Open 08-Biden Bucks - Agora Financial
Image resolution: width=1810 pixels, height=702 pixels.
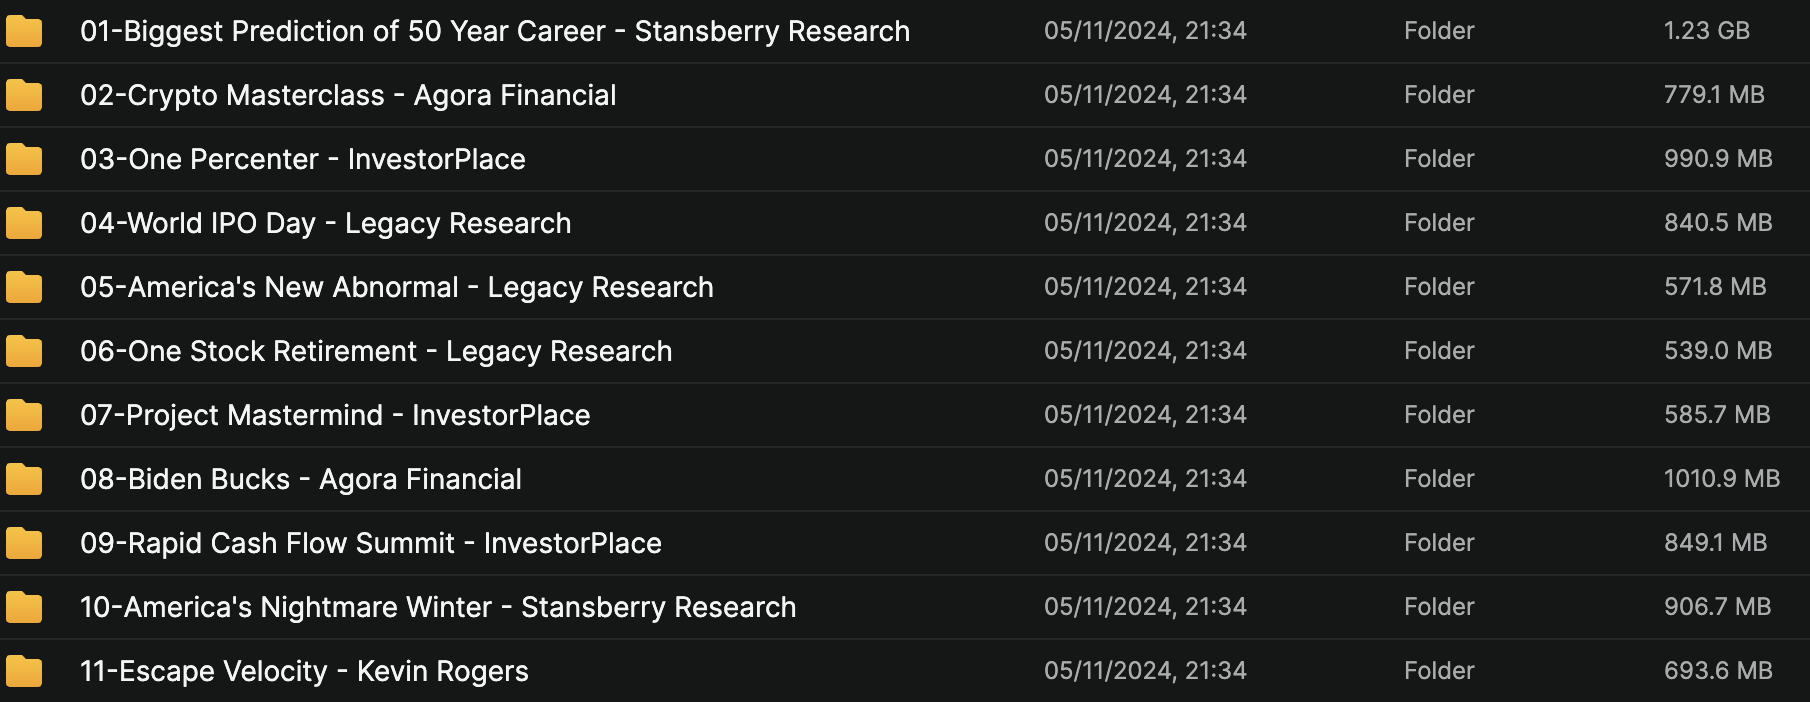pos(300,480)
